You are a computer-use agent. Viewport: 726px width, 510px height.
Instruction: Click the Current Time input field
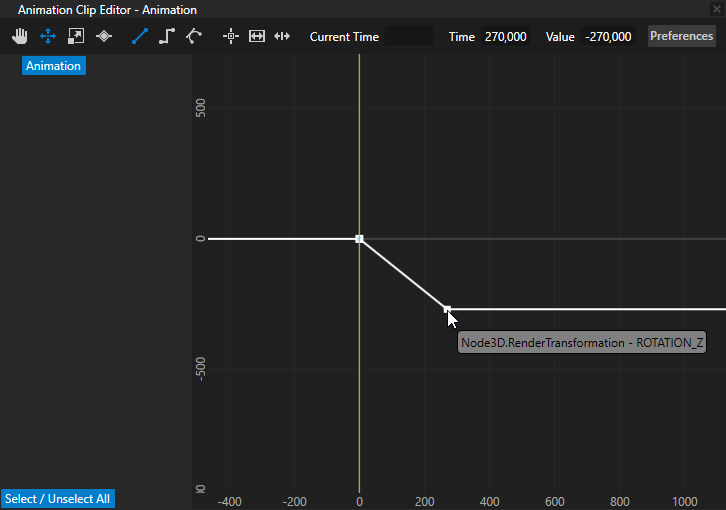coord(409,37)
